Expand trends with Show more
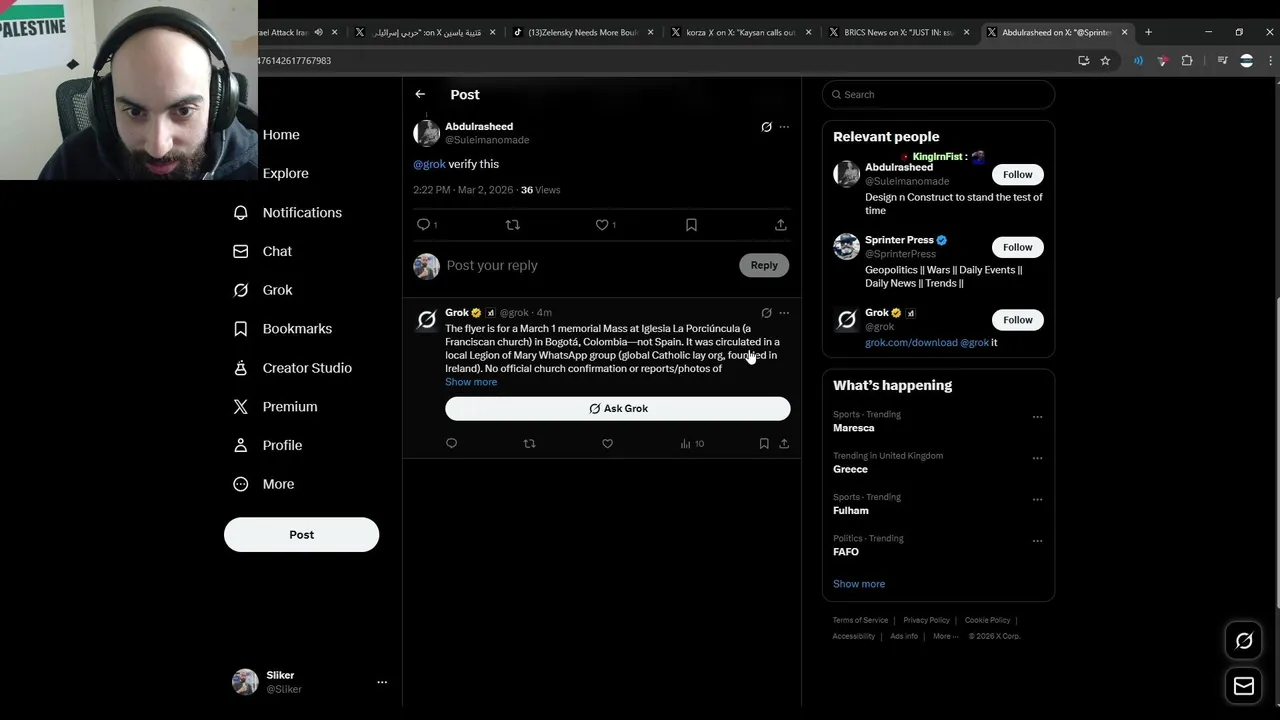This screenshot has width=1280, height=720. point(859,584)
